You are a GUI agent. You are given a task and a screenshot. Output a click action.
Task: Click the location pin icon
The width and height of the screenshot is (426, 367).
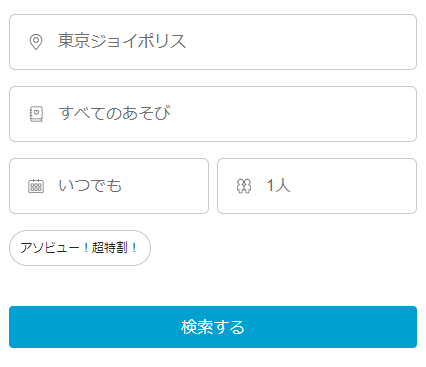point(36,42)
